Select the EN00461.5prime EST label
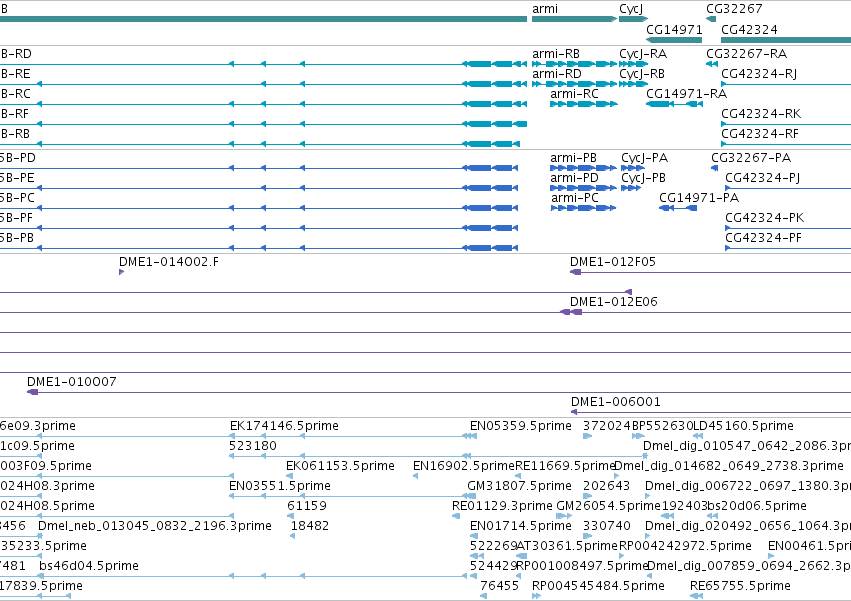851x601 pixels. [x=809, y=546]
